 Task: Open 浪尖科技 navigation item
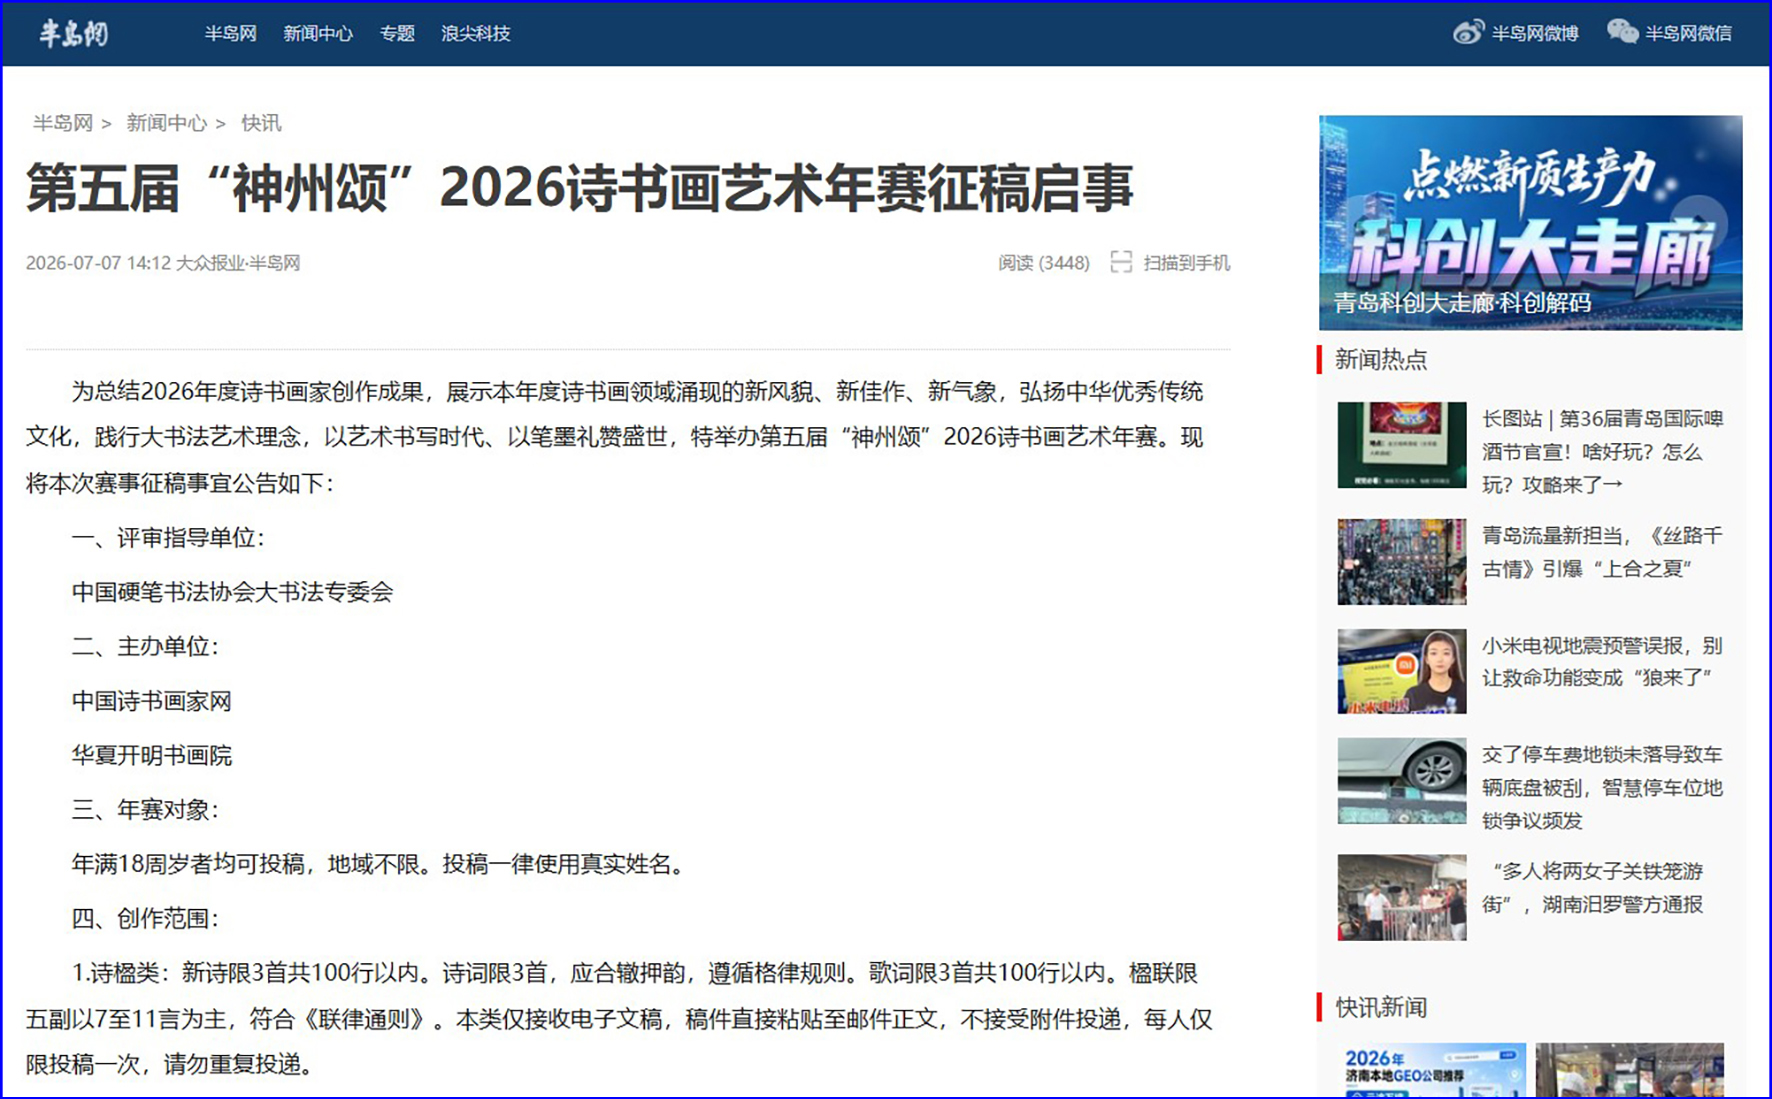[476, 34]
